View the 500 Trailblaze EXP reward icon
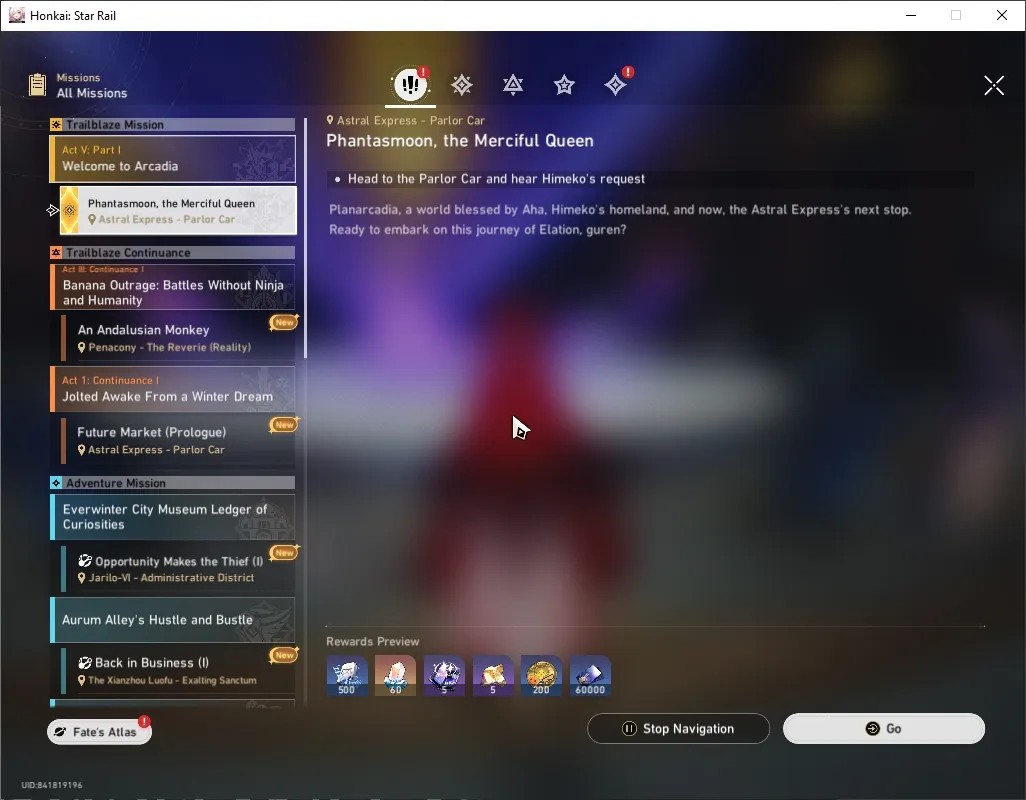The image size is (1026, 800). pos(347,676)
